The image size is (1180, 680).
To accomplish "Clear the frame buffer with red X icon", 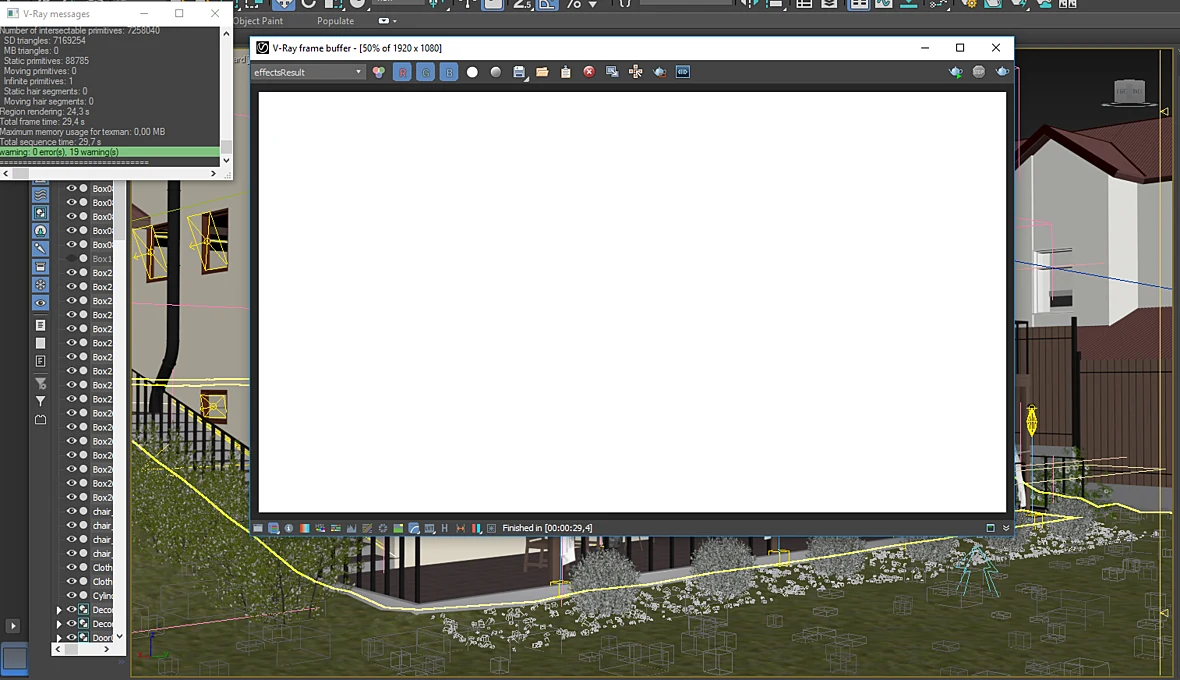I will (x=589, y=71).
